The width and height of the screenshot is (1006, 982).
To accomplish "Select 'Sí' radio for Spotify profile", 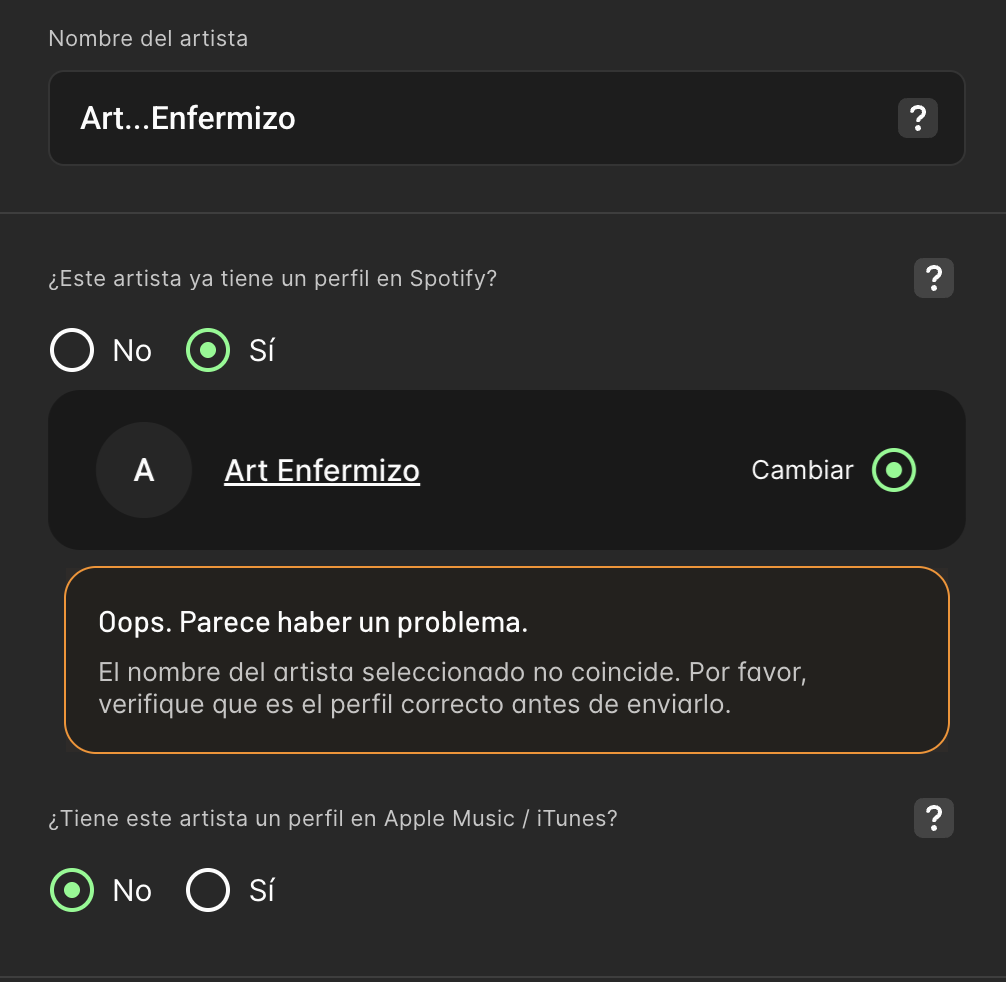I will (x=208, y=350).
